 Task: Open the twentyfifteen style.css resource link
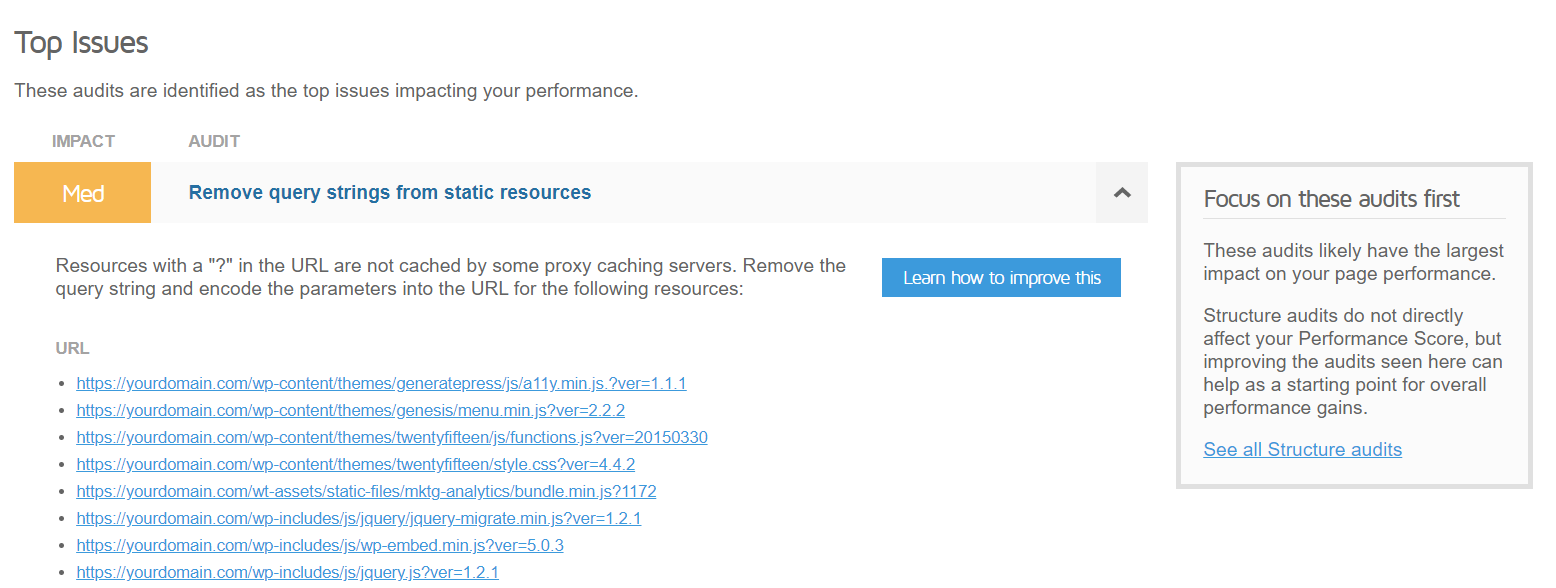(356, 464)
